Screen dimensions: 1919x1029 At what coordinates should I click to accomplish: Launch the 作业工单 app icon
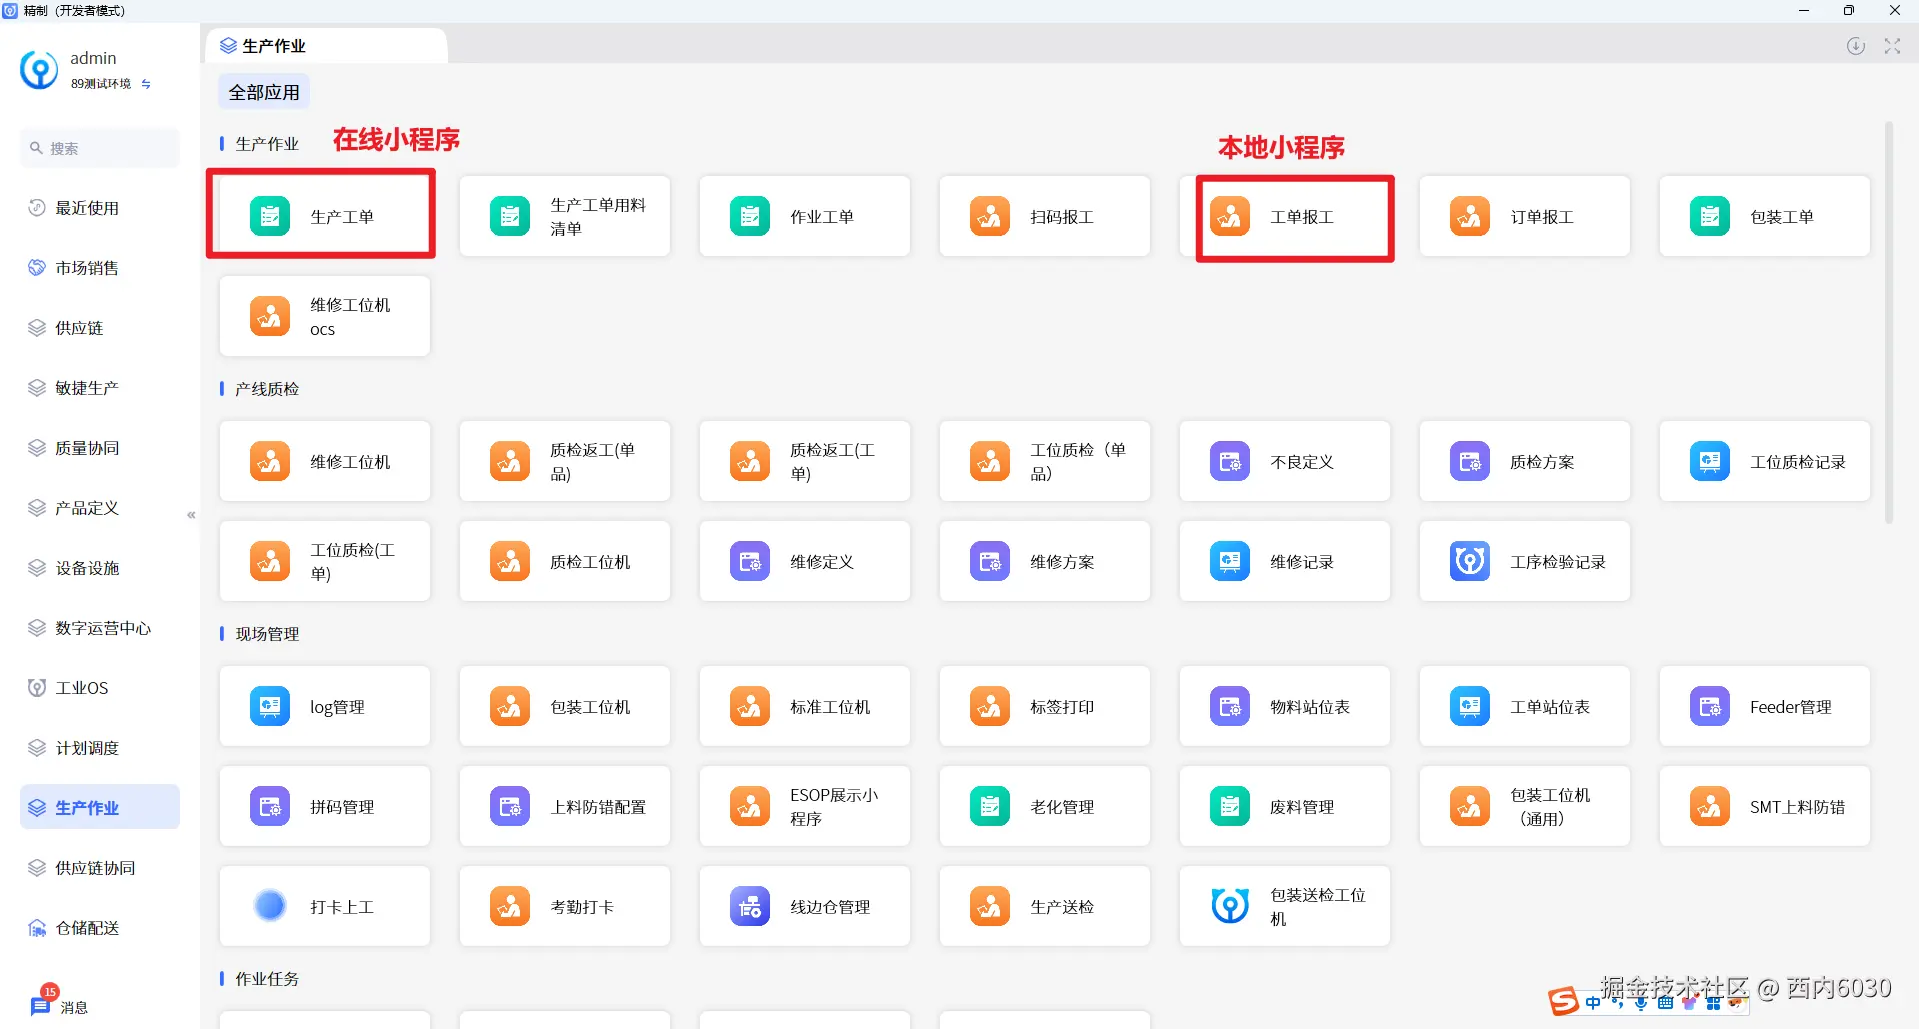point(750,216)
